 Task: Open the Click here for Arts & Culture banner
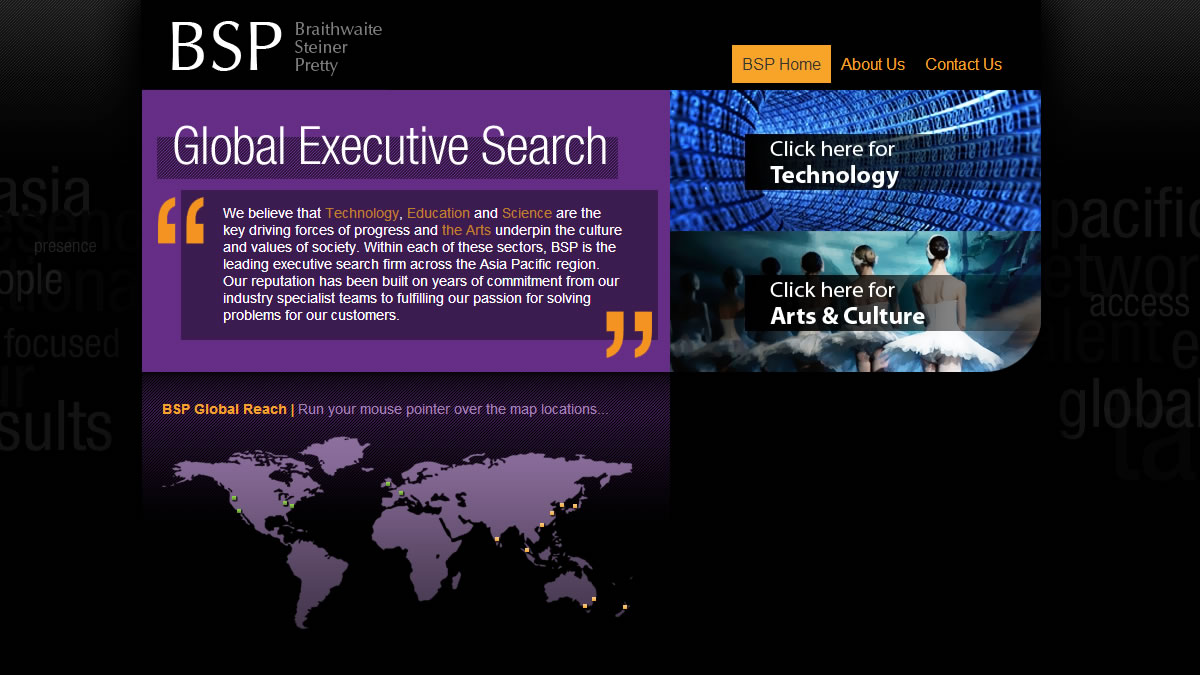coord(855,302)
